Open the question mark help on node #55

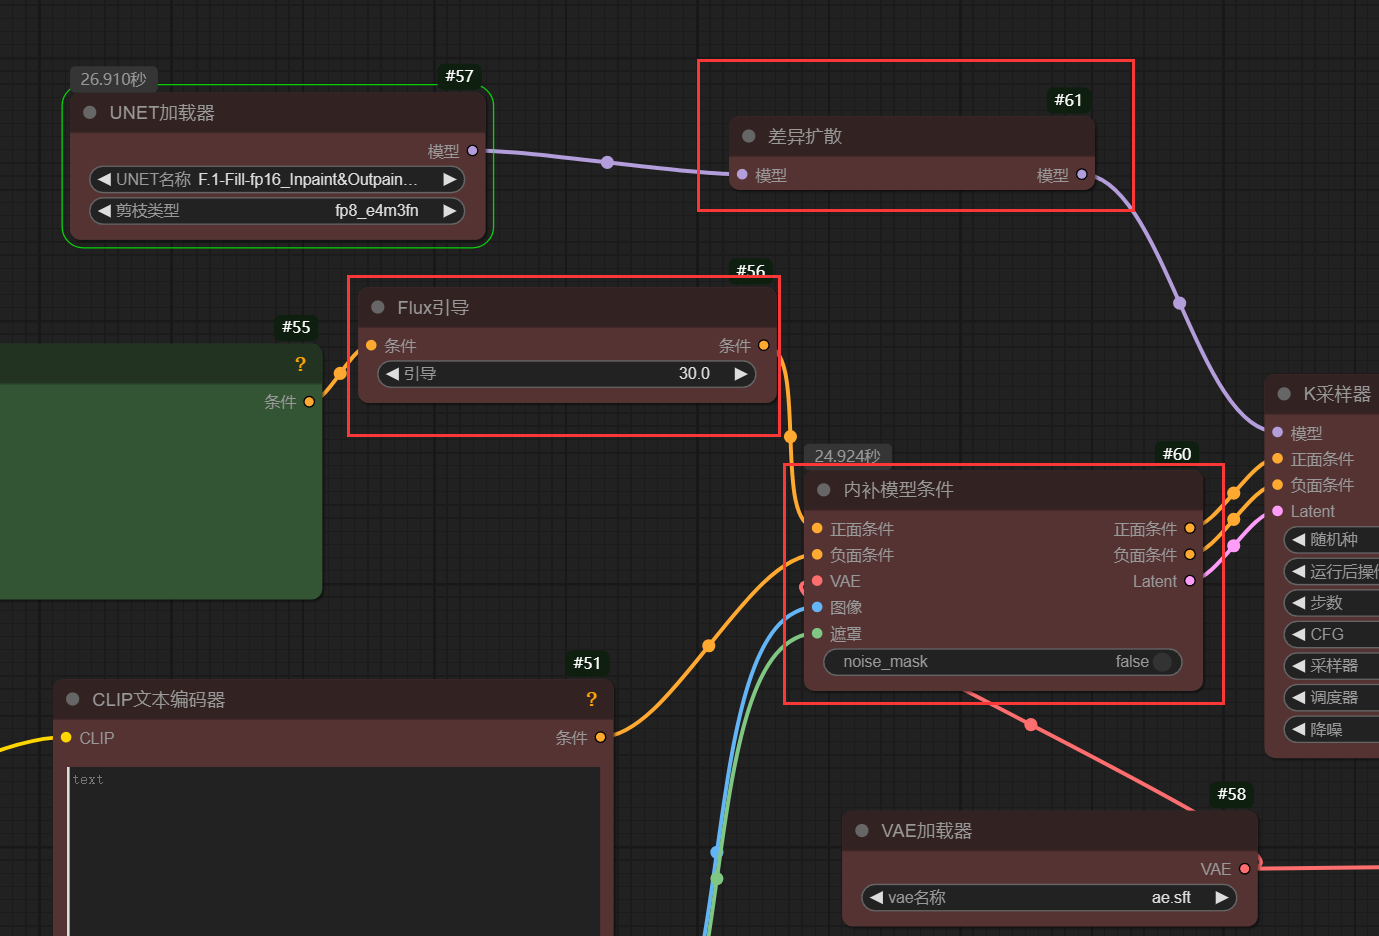click(x=300, y=364)
